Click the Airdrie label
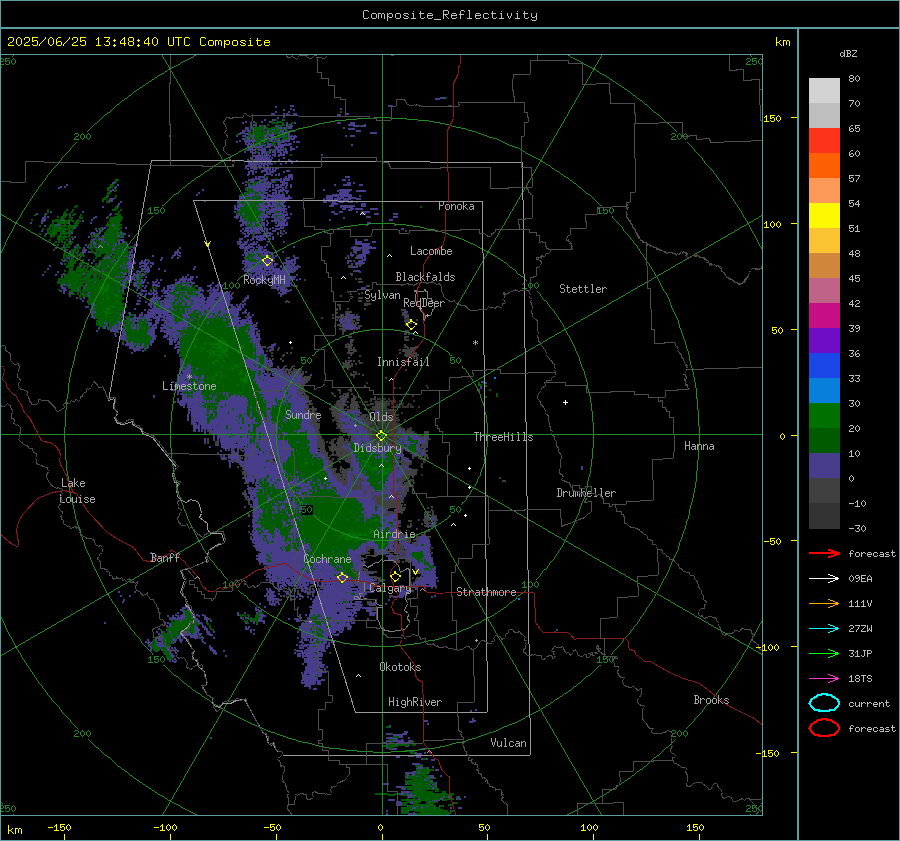900x841 pixels. tap(394, 534)
